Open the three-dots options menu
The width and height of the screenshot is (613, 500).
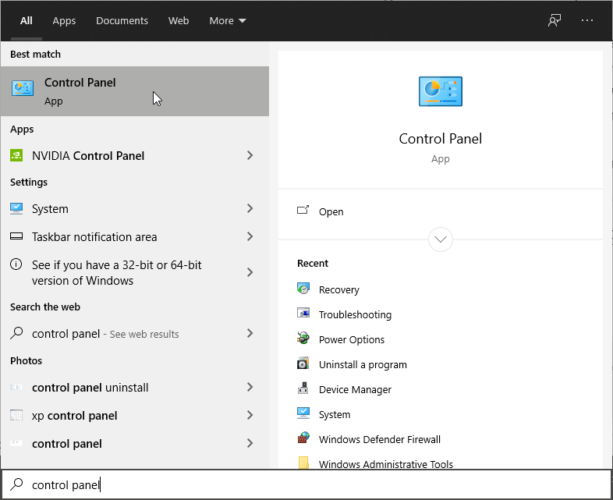587,20
